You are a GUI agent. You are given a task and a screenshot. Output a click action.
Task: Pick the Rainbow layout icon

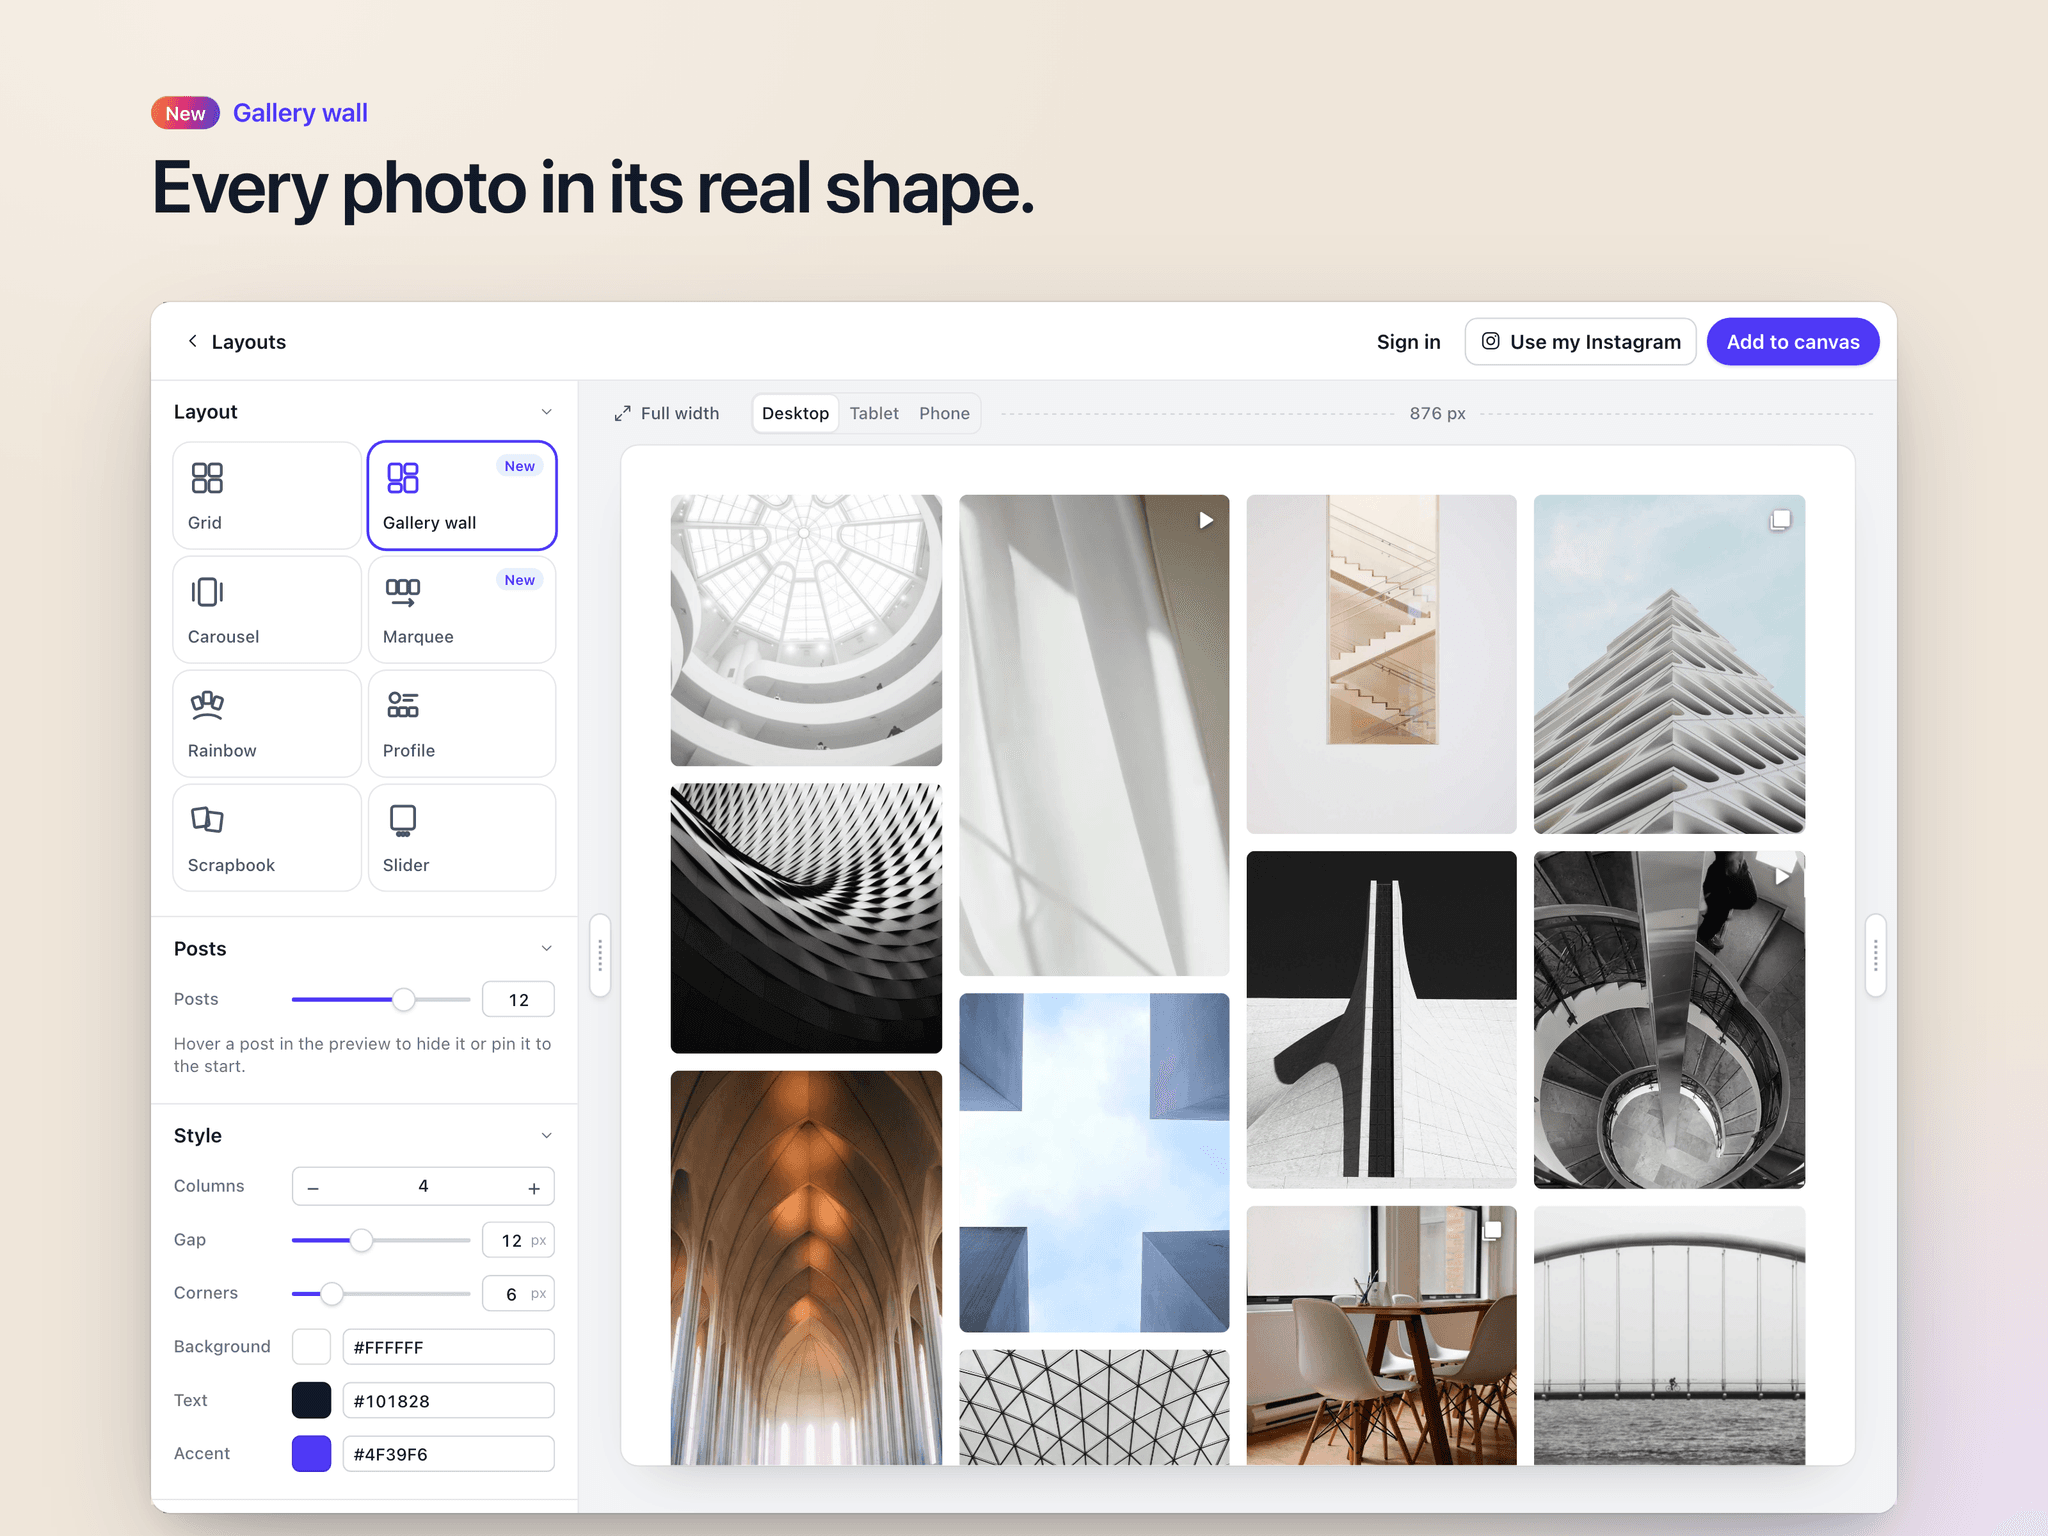tap(207, 706)
